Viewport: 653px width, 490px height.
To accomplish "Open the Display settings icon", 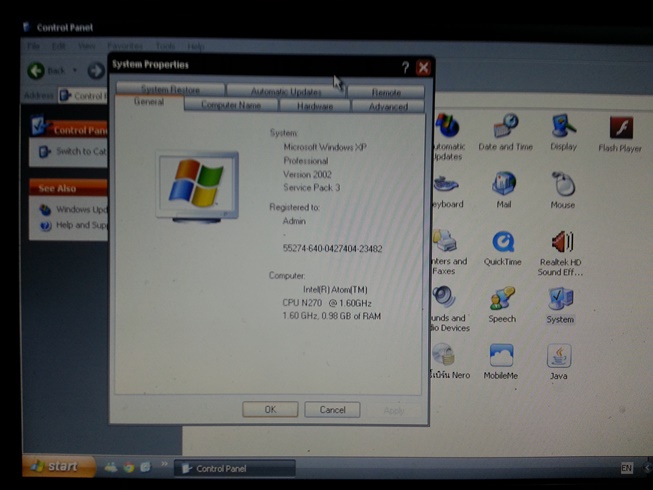I will 563,127.
